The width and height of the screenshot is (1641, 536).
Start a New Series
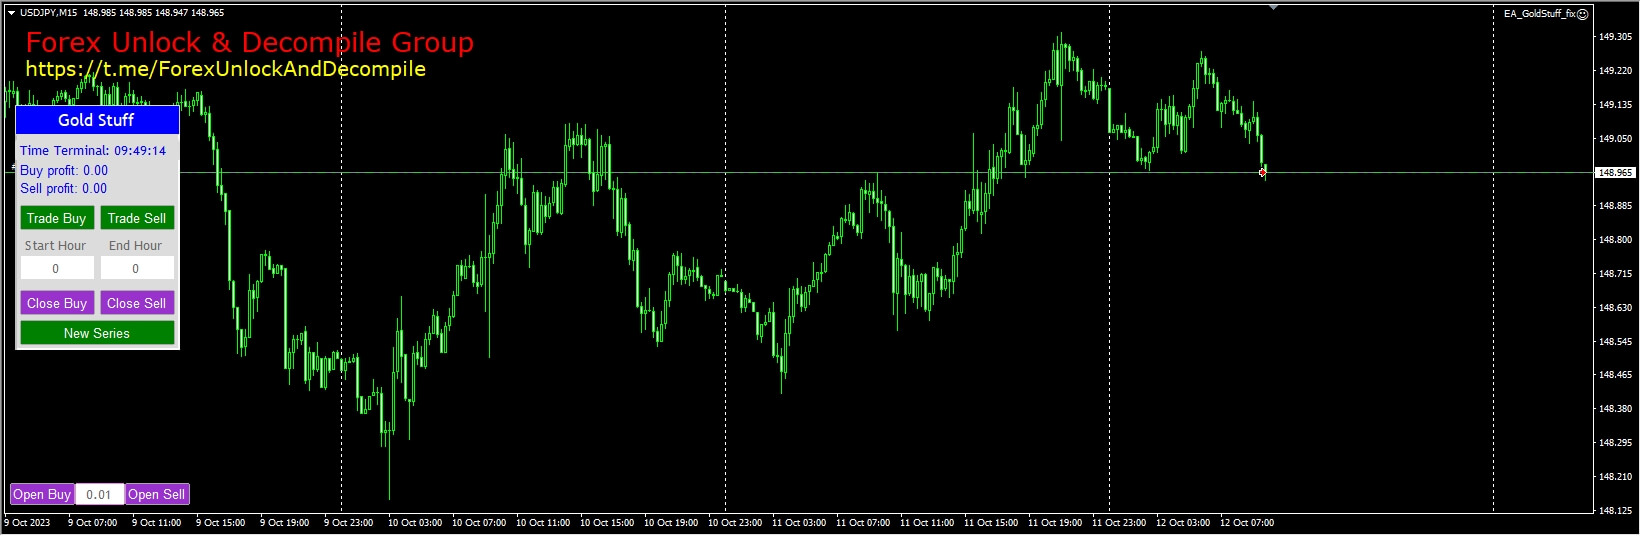[97, 333]
